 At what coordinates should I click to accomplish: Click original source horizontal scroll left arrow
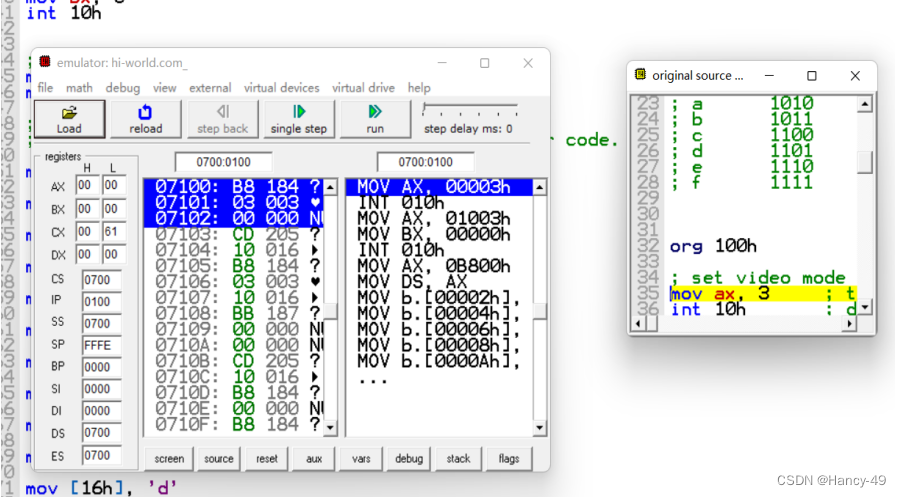(x=638, y=324)
